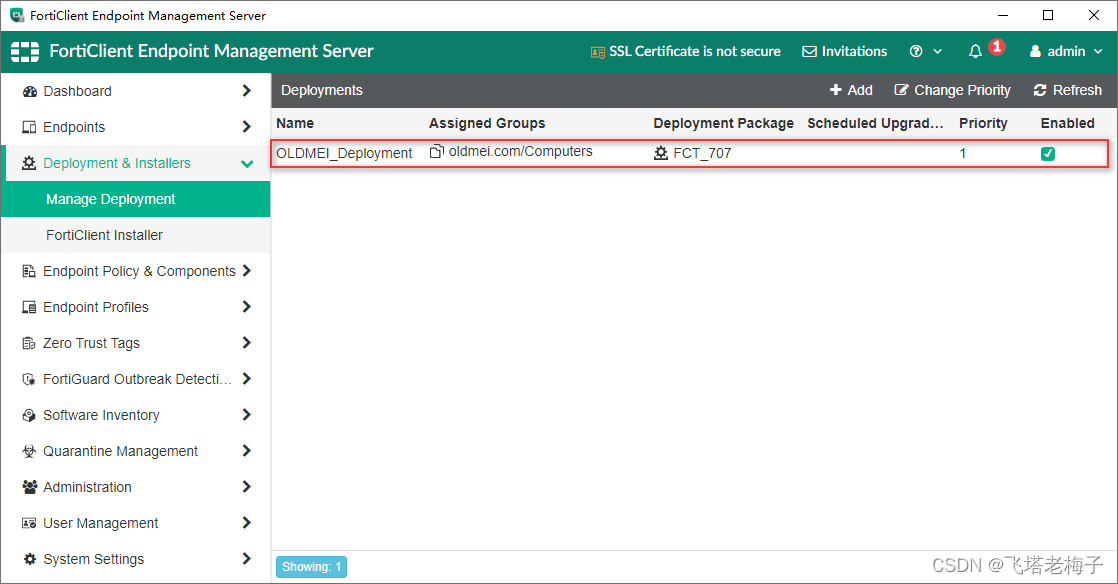Click the System Settings gear icon
Screen dimensions: 1118x584
point(29,559)
